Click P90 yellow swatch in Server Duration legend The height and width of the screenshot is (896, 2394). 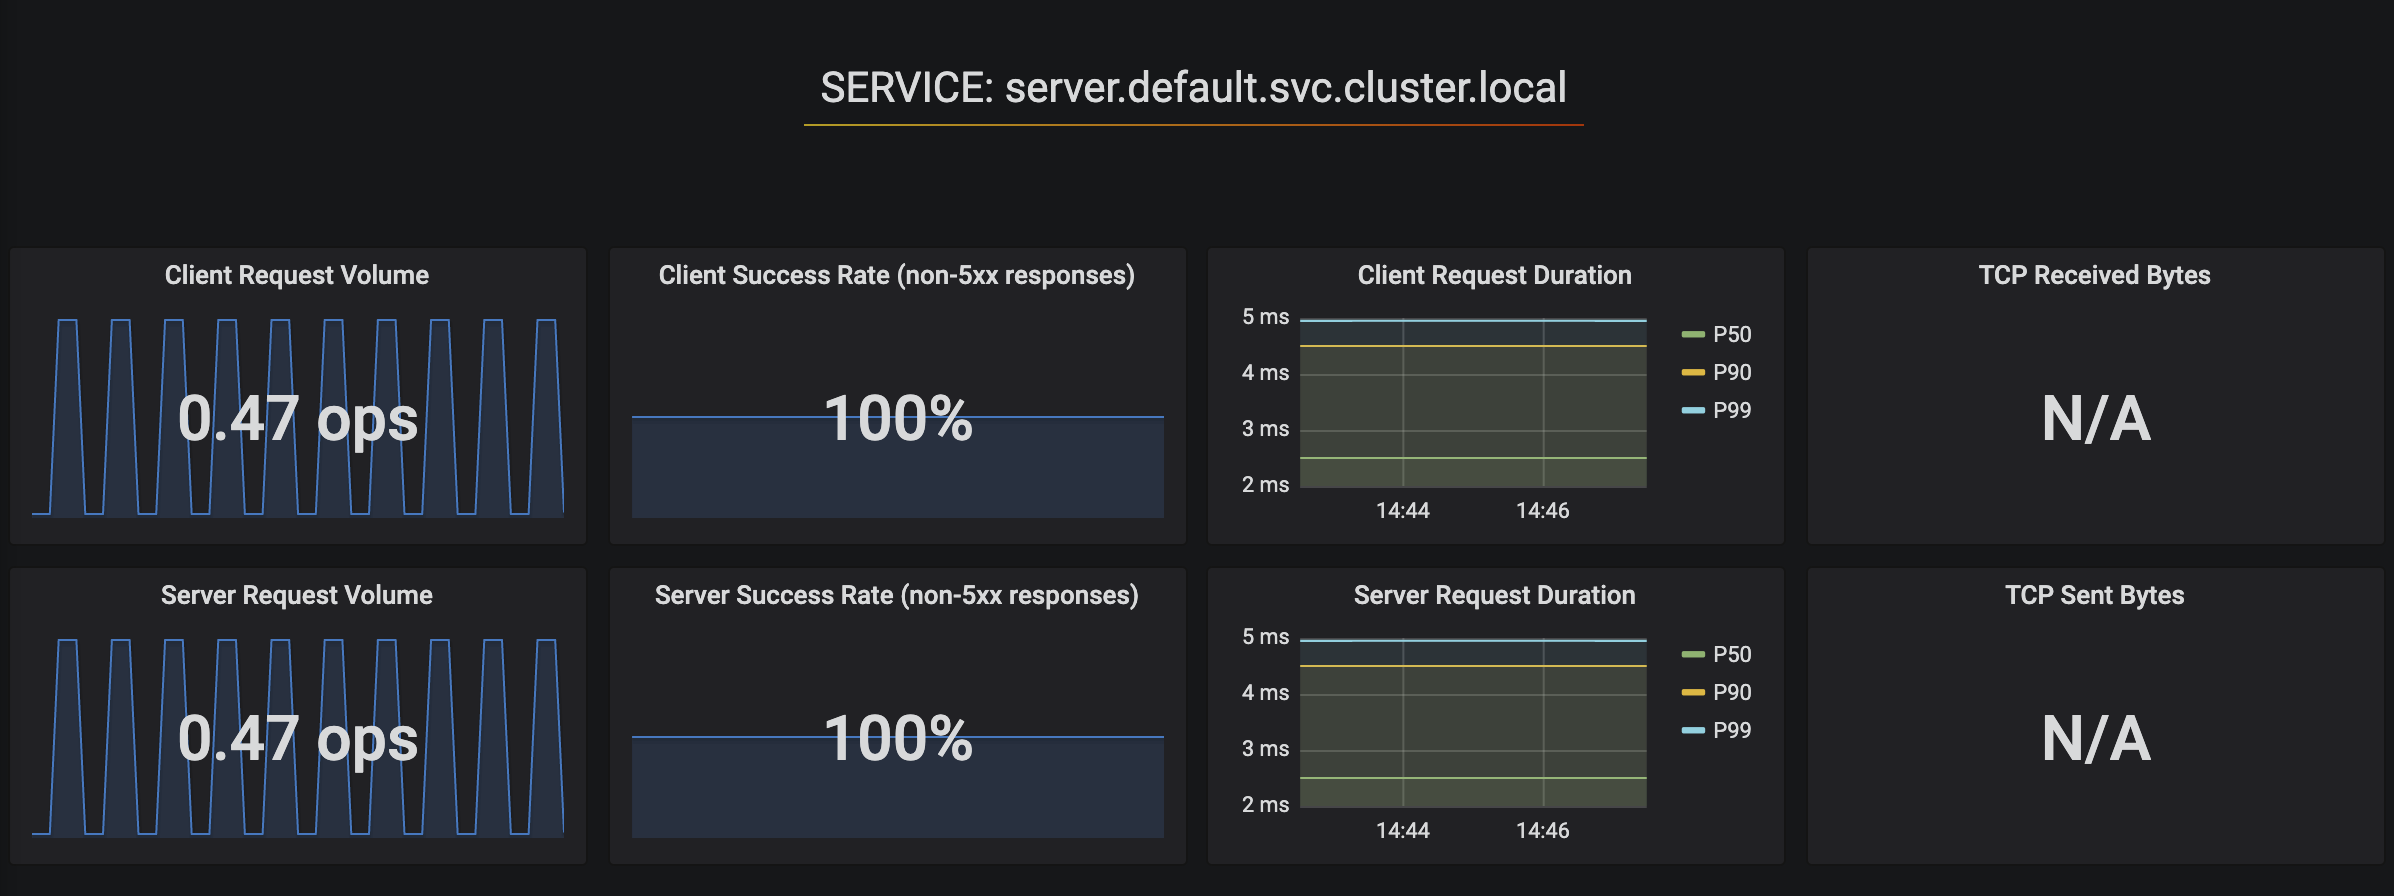click(x=1693, y=692)
